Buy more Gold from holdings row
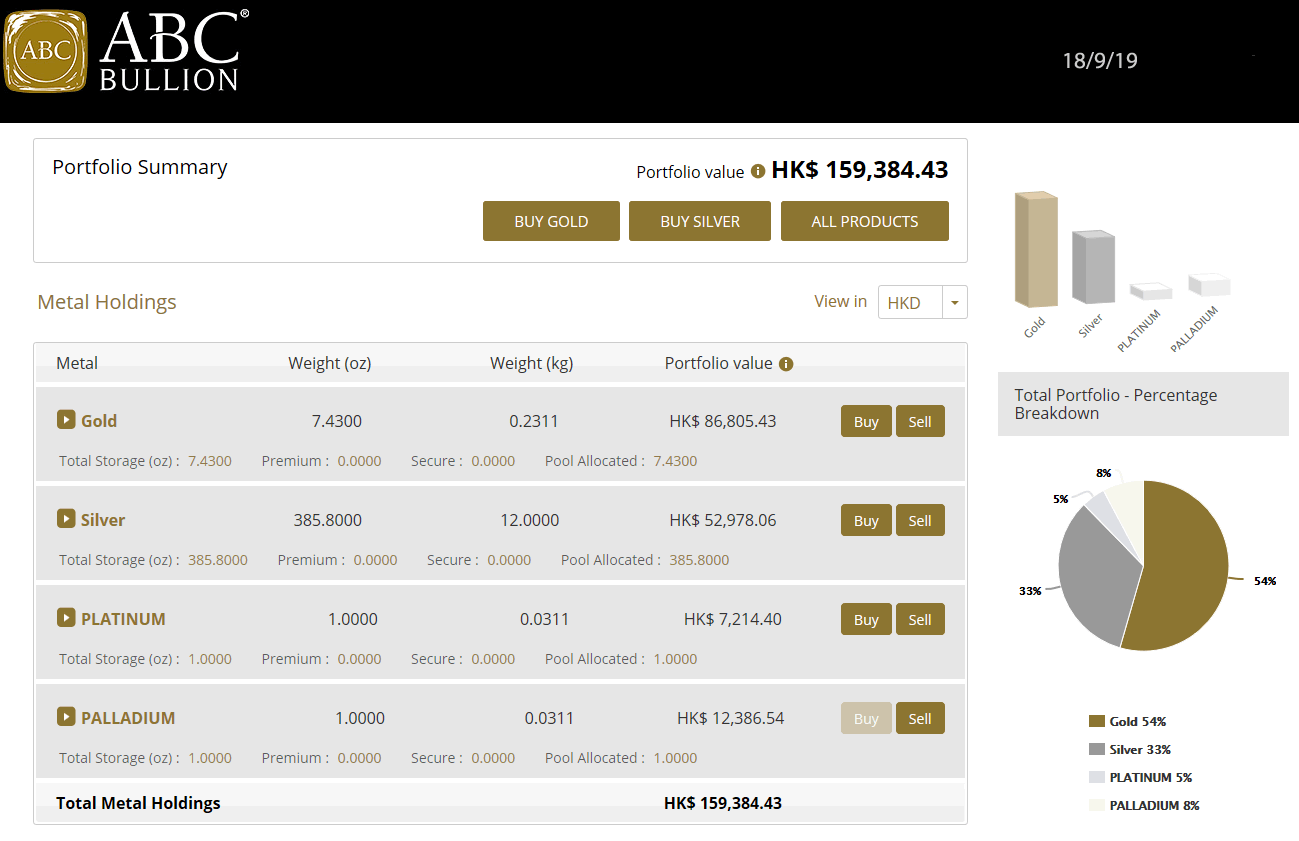 coord(866,421)
